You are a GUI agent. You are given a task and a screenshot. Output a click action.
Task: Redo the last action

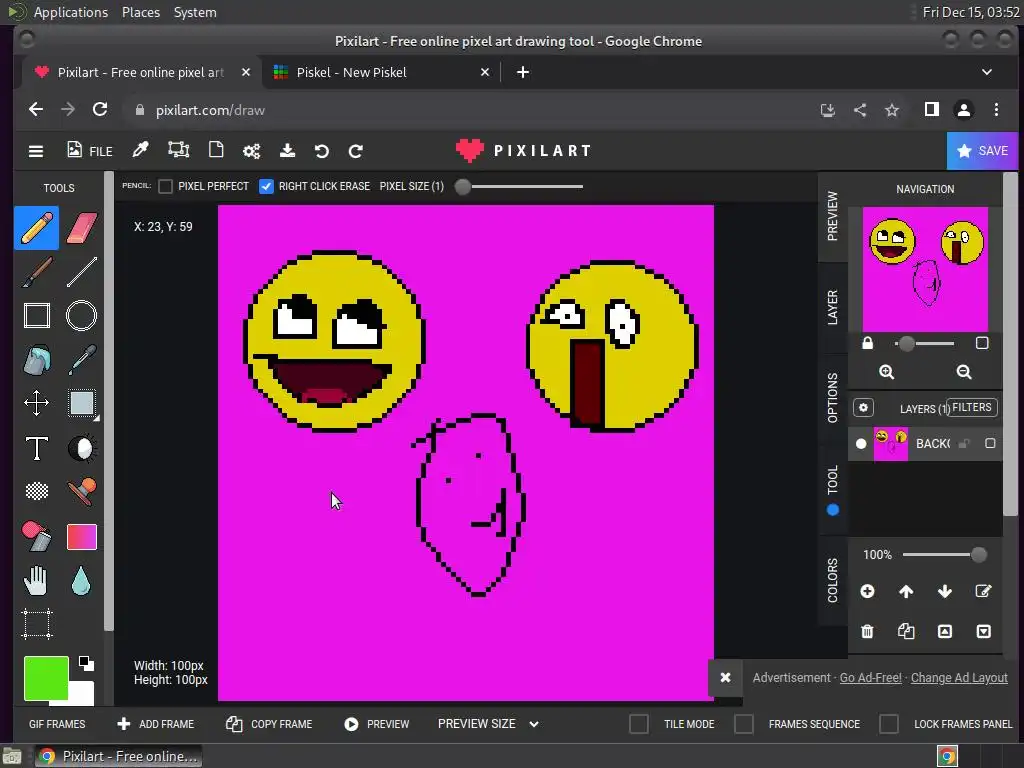tap(356, 152)
